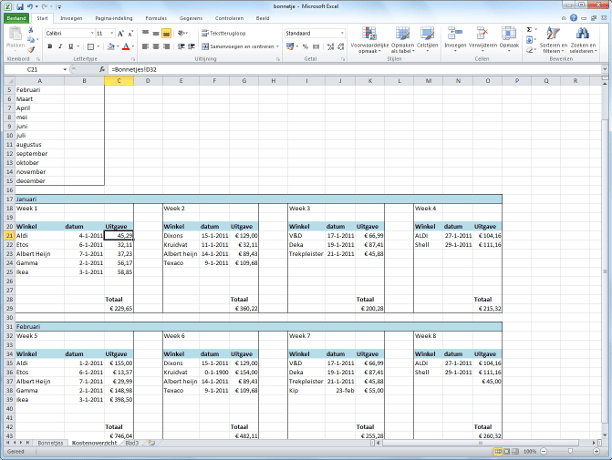Toggle center text alignment
Screen dimensions: 612x460
point(156,46)
